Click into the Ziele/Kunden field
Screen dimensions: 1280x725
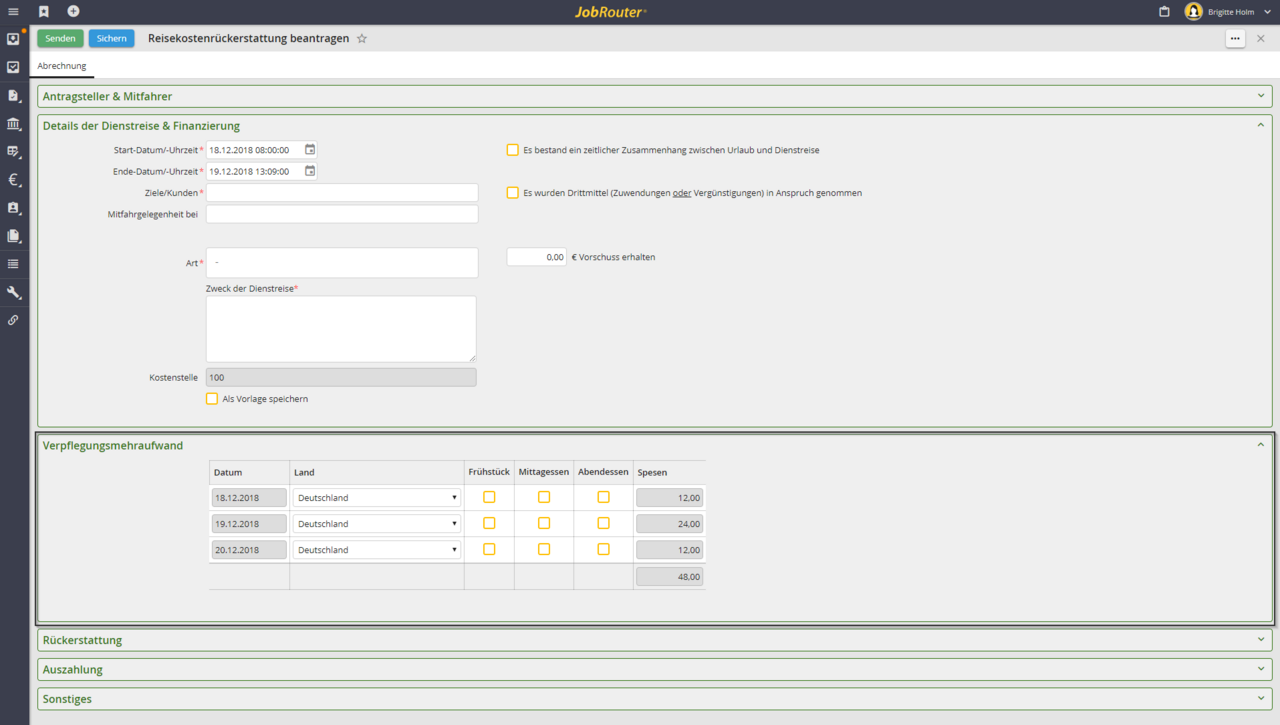[342, 193]
